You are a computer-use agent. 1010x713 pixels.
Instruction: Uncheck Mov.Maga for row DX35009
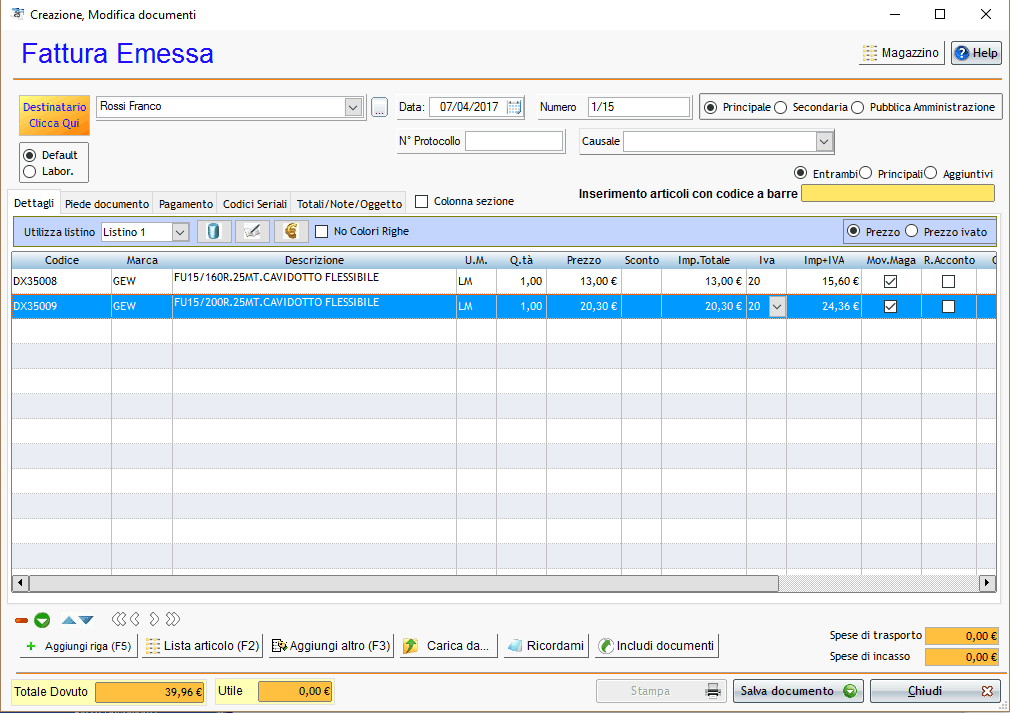point(890,307)
